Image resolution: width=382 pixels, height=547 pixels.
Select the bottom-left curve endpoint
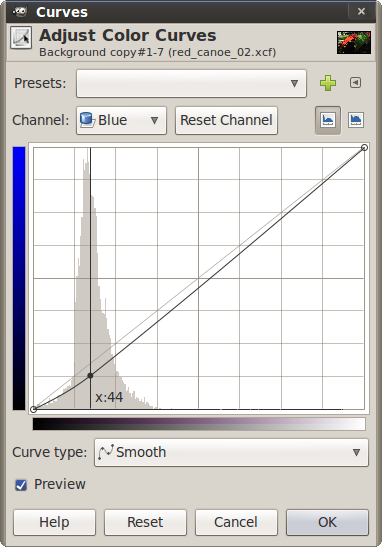(33, 409)
